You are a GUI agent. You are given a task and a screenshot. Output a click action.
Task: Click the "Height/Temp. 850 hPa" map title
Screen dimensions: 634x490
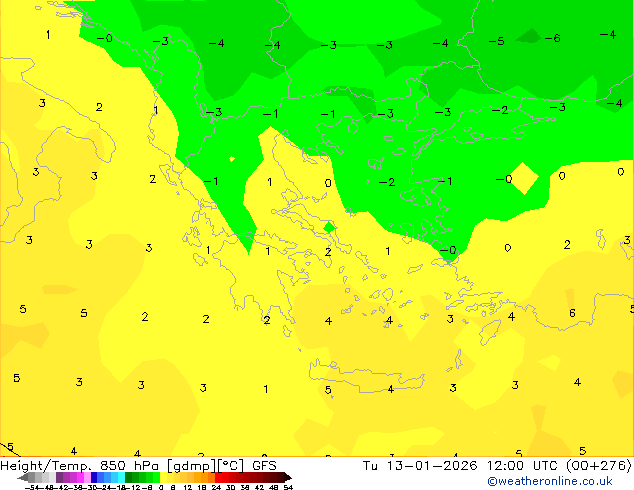(x=80, y=466)
